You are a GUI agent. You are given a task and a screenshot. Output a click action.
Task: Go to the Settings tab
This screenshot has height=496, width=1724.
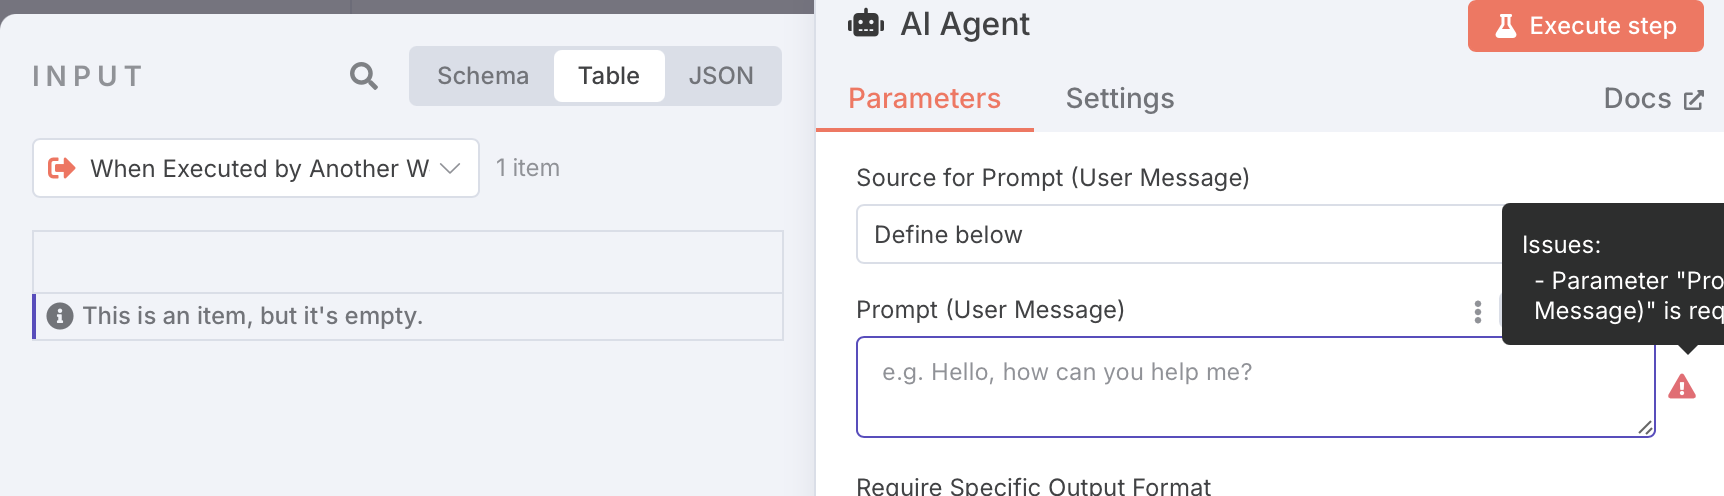1120,98
